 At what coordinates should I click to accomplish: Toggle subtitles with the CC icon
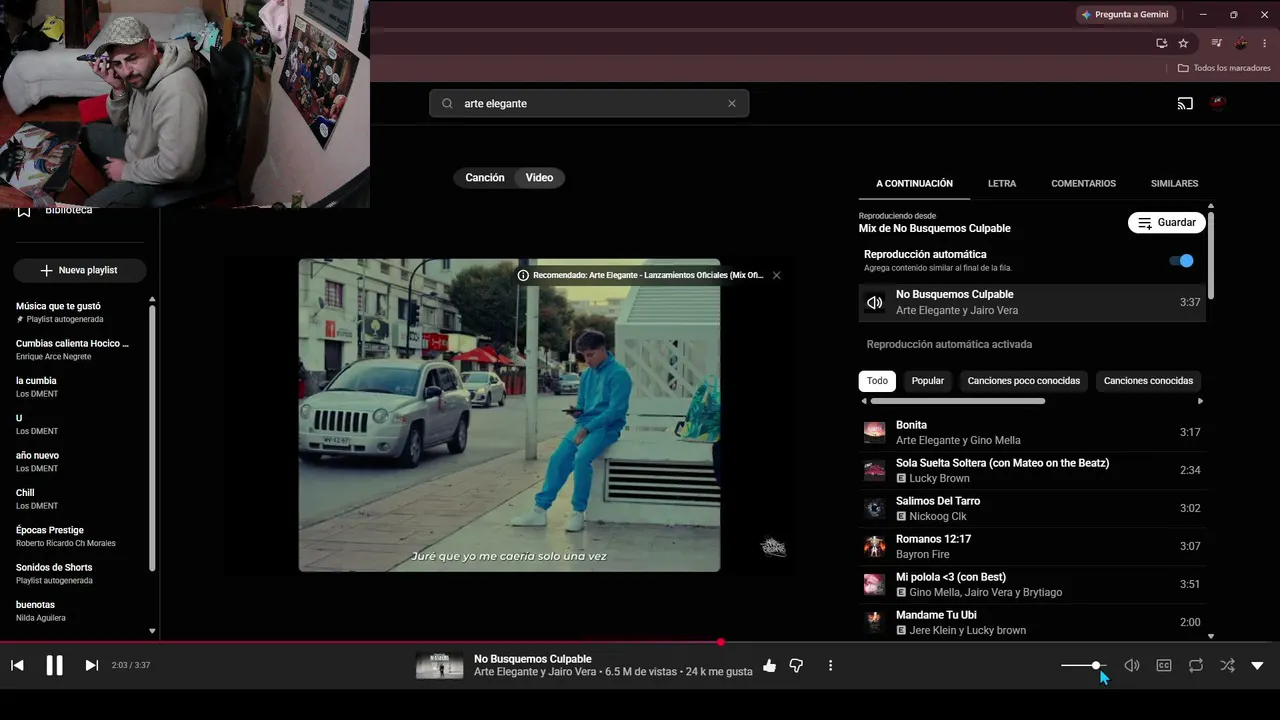[x=1164, y=665]
